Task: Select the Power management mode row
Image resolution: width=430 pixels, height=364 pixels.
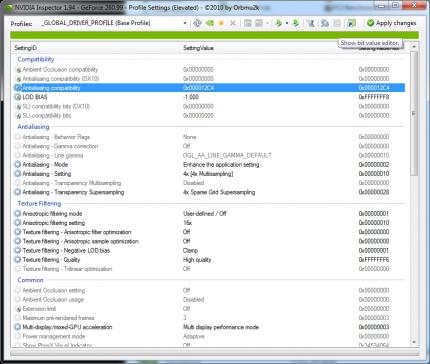Action: pos(209,336)
